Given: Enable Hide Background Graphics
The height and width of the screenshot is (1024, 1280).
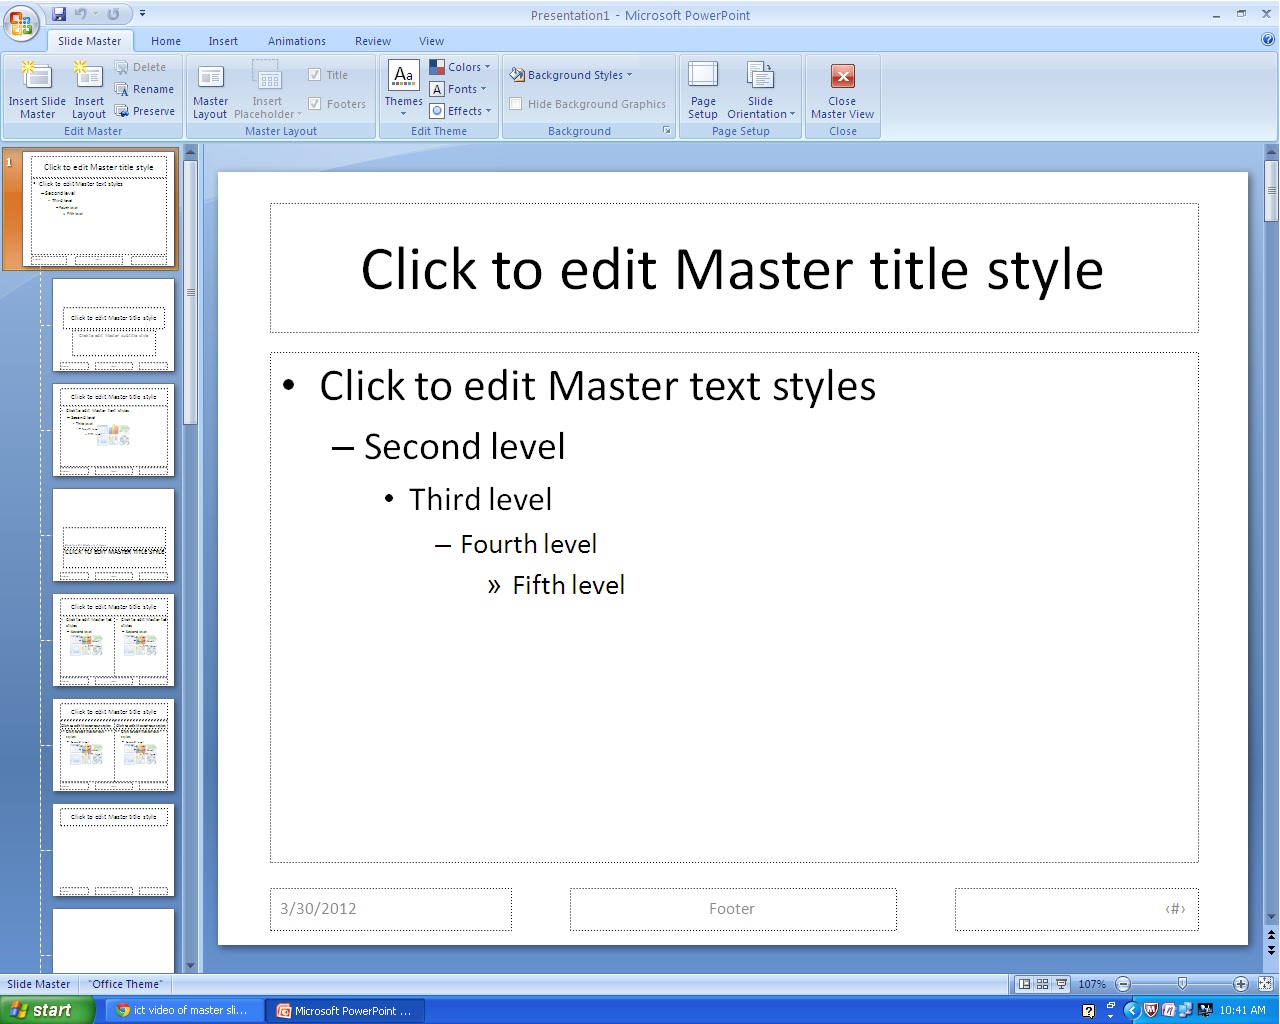Looking at the screenshot, I should (x=515, y=103).
